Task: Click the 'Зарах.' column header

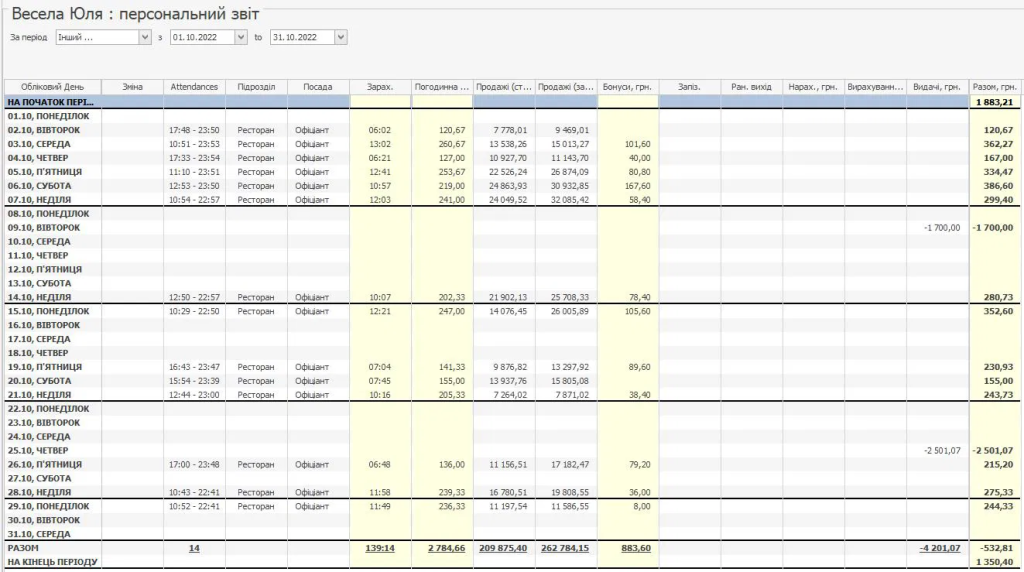Action: point(380,87)
